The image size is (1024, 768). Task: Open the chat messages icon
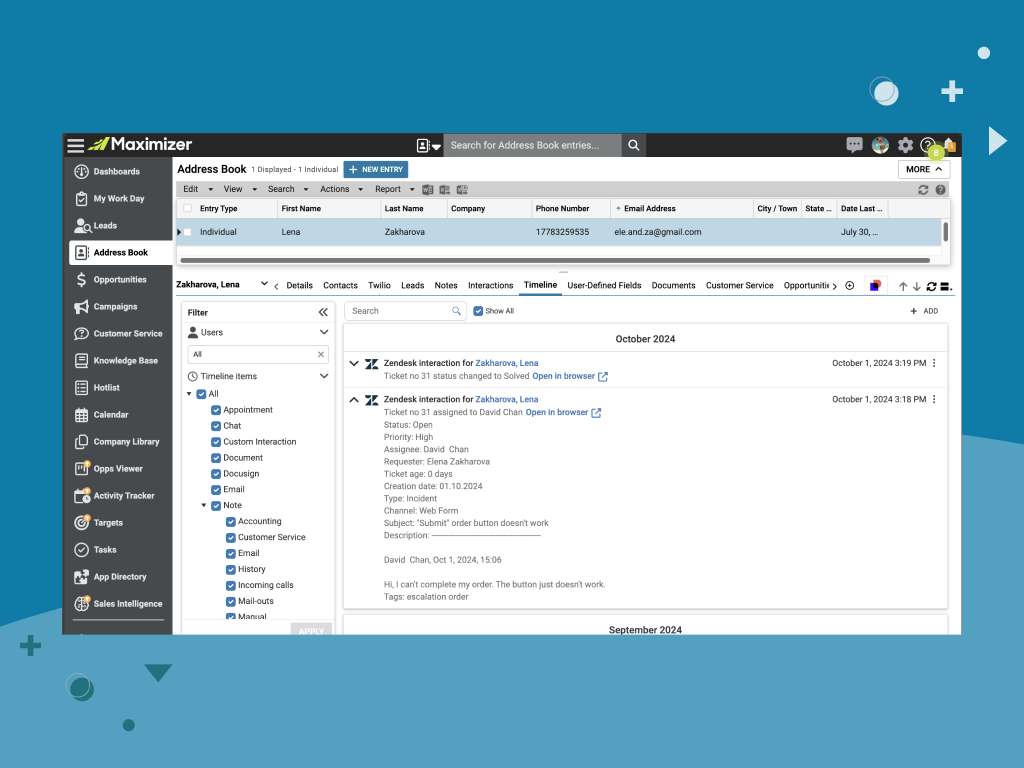pyautogui.click(x=854, y=144)
